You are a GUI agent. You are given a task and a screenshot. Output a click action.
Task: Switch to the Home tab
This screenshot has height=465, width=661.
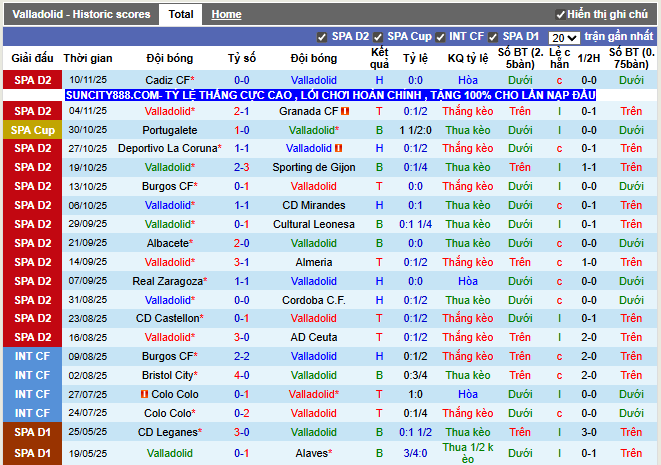[226, 14]
